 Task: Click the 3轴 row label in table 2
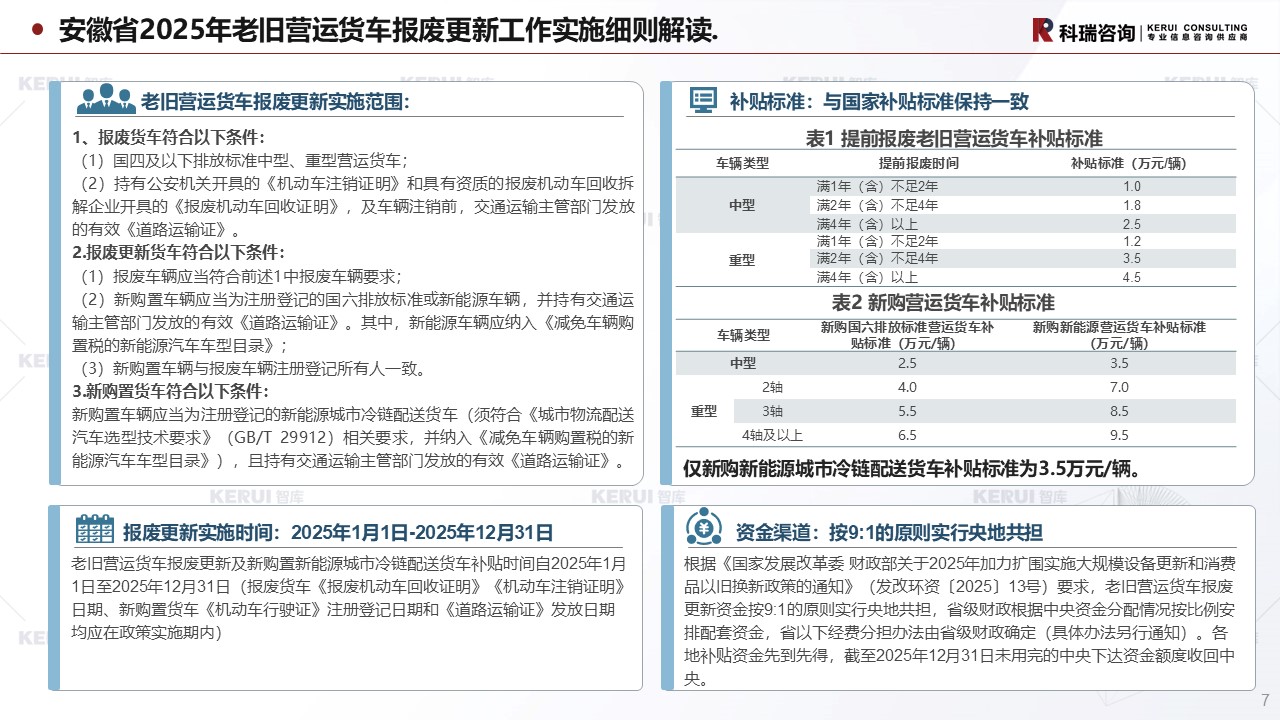click(773, 411)
